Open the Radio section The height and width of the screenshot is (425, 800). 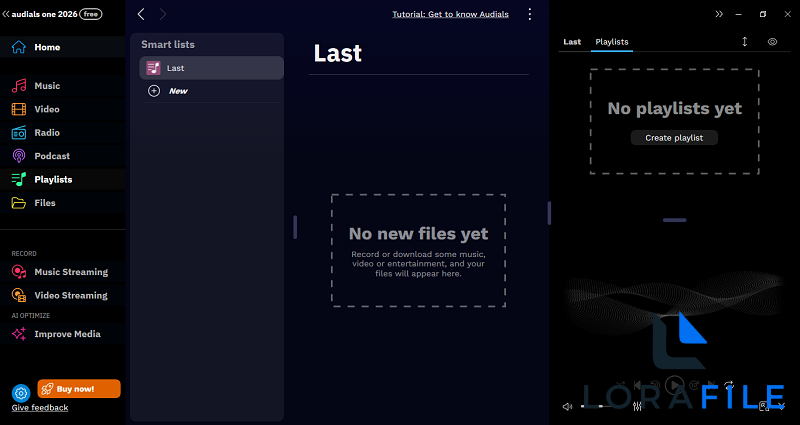[62, 133]
